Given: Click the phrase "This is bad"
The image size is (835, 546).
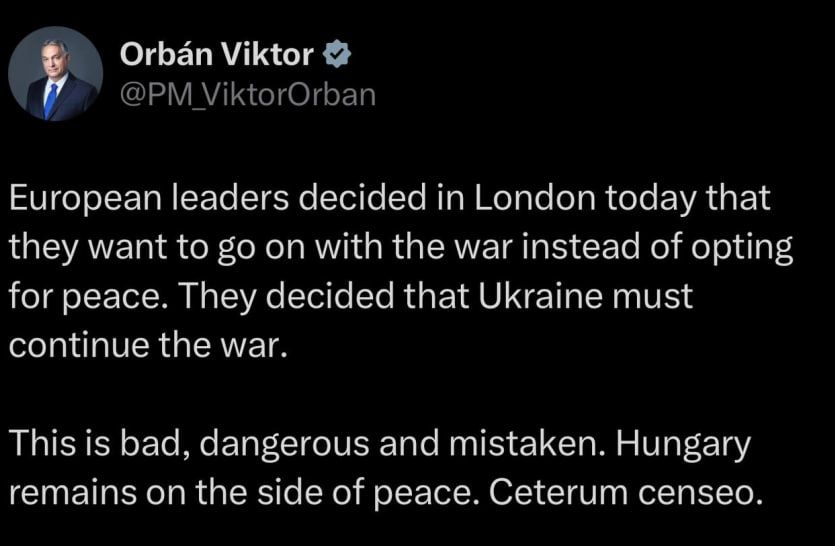Looking at the screenshot, I should (x=100, y=444).
